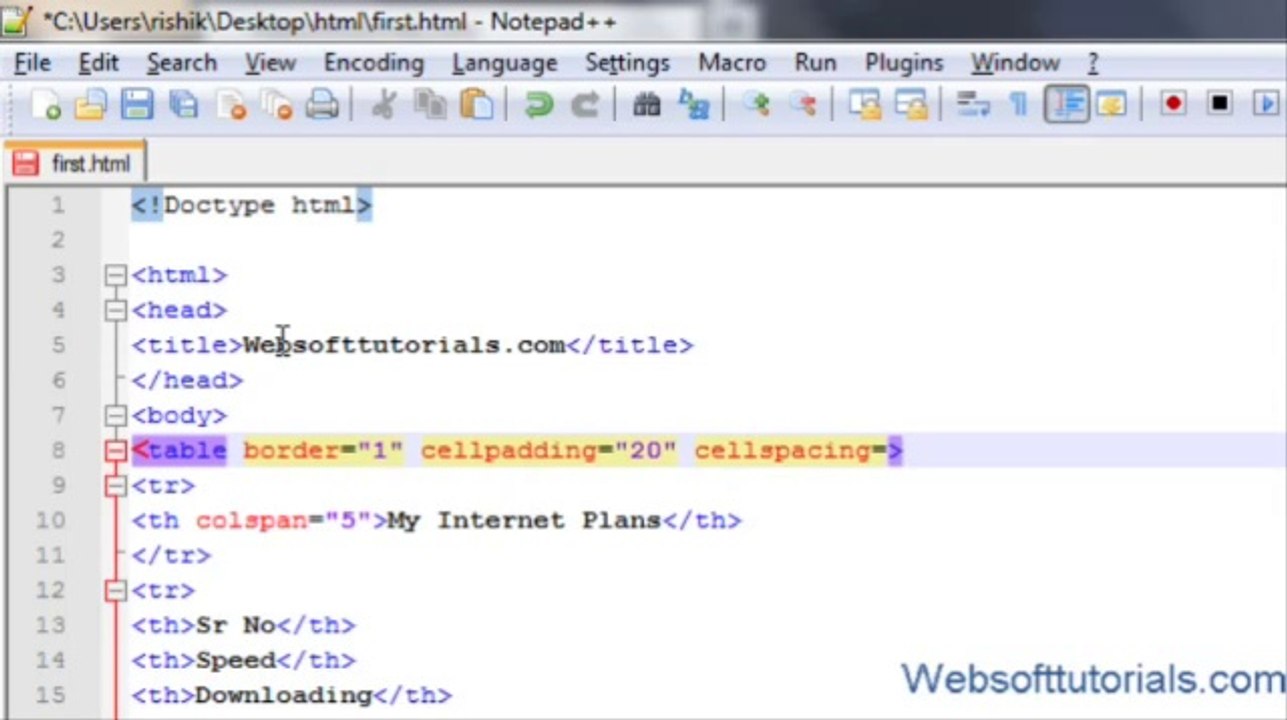Click line number 2 in the margin

click(x=57, y=240)
